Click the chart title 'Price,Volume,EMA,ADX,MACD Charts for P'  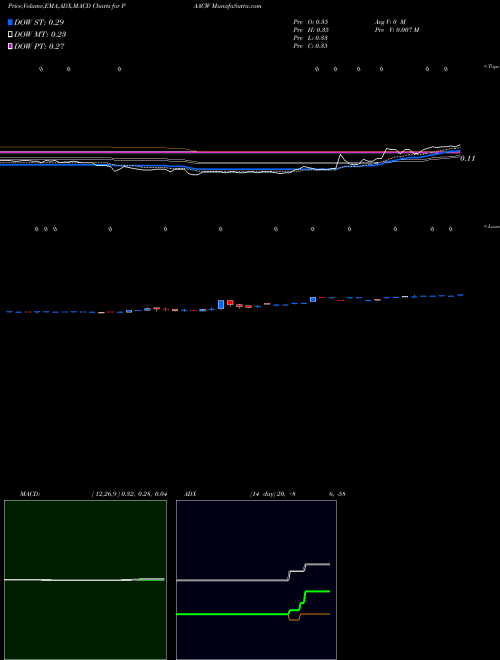coord(67,6)
